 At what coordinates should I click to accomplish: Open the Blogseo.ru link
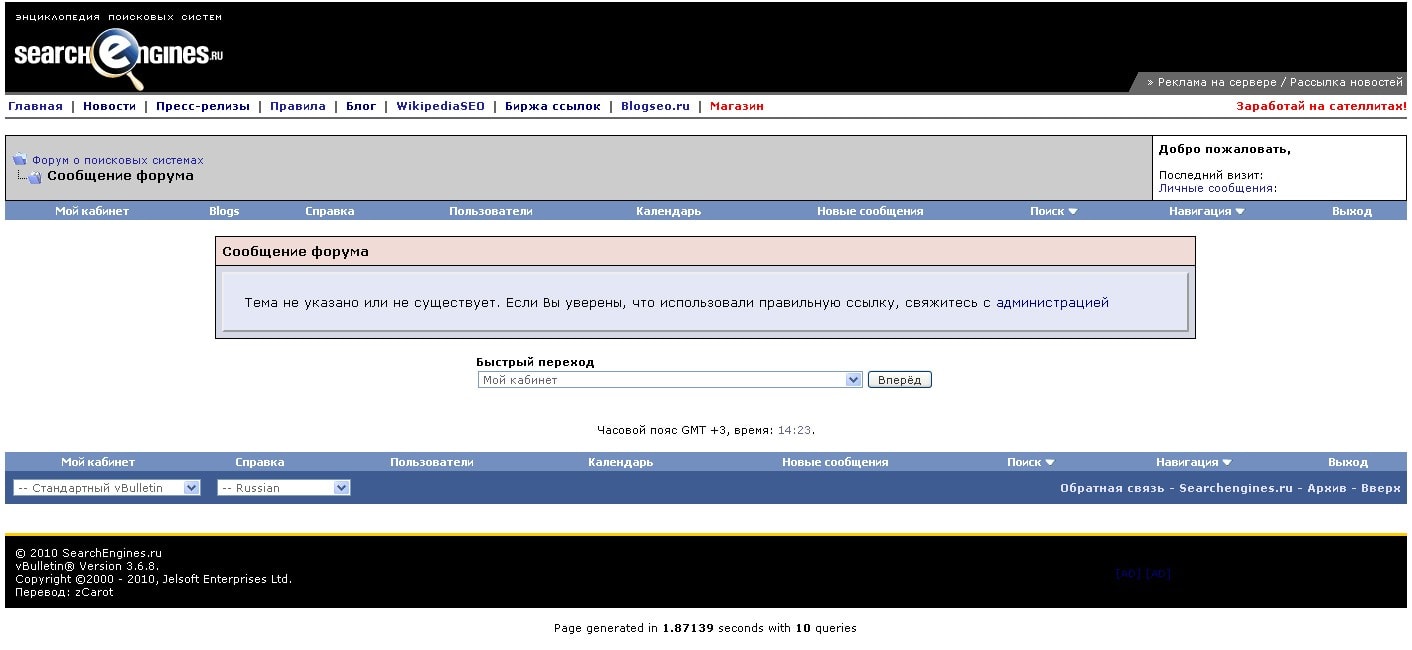[655, 106]
